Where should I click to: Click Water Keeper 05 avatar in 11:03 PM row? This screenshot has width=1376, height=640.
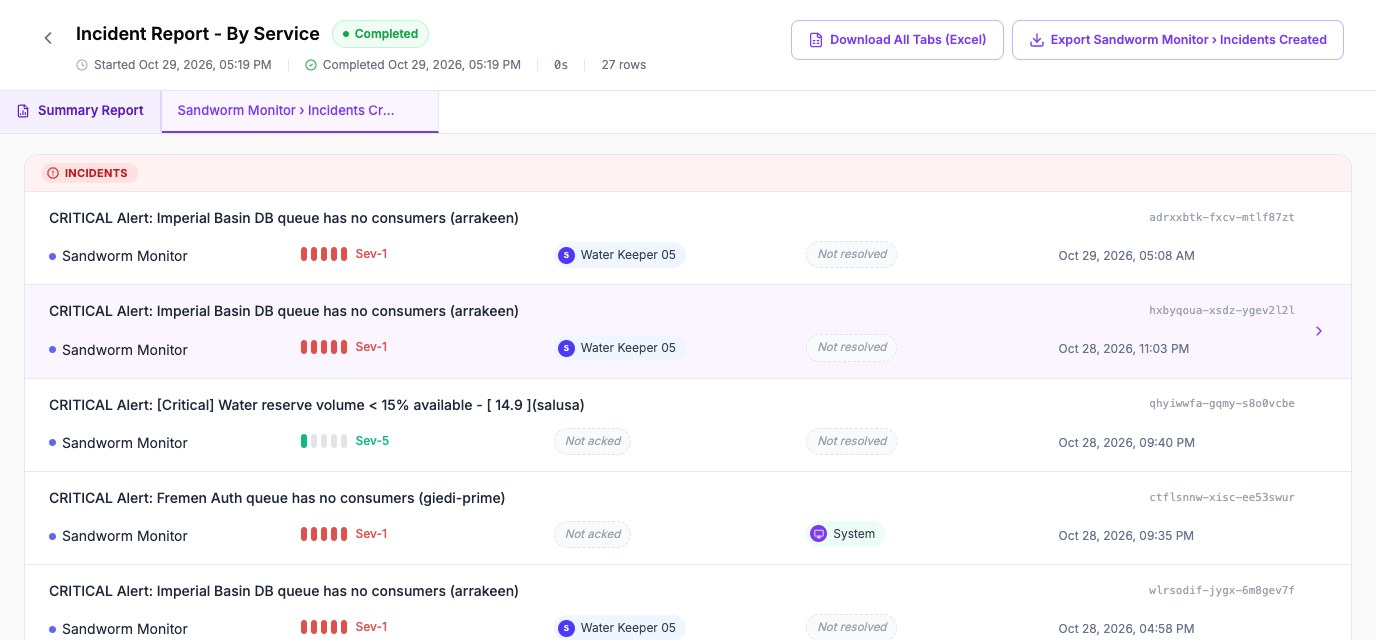[566, 348]
